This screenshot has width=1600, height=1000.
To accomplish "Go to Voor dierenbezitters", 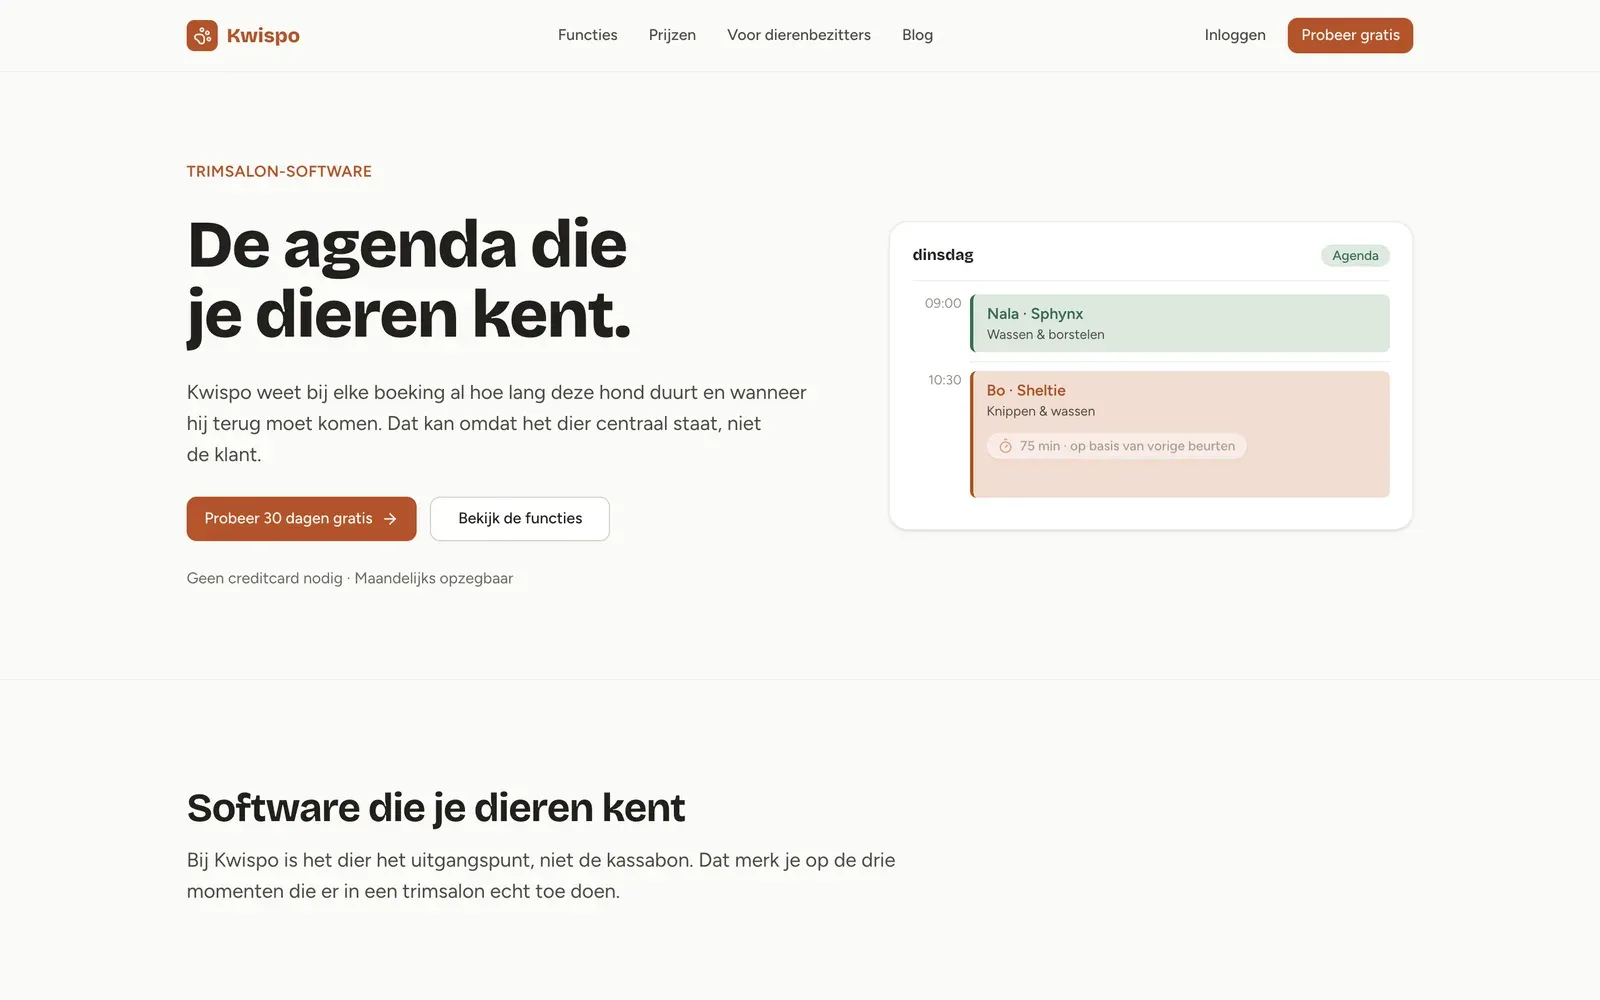I will (x=799, y=35).
